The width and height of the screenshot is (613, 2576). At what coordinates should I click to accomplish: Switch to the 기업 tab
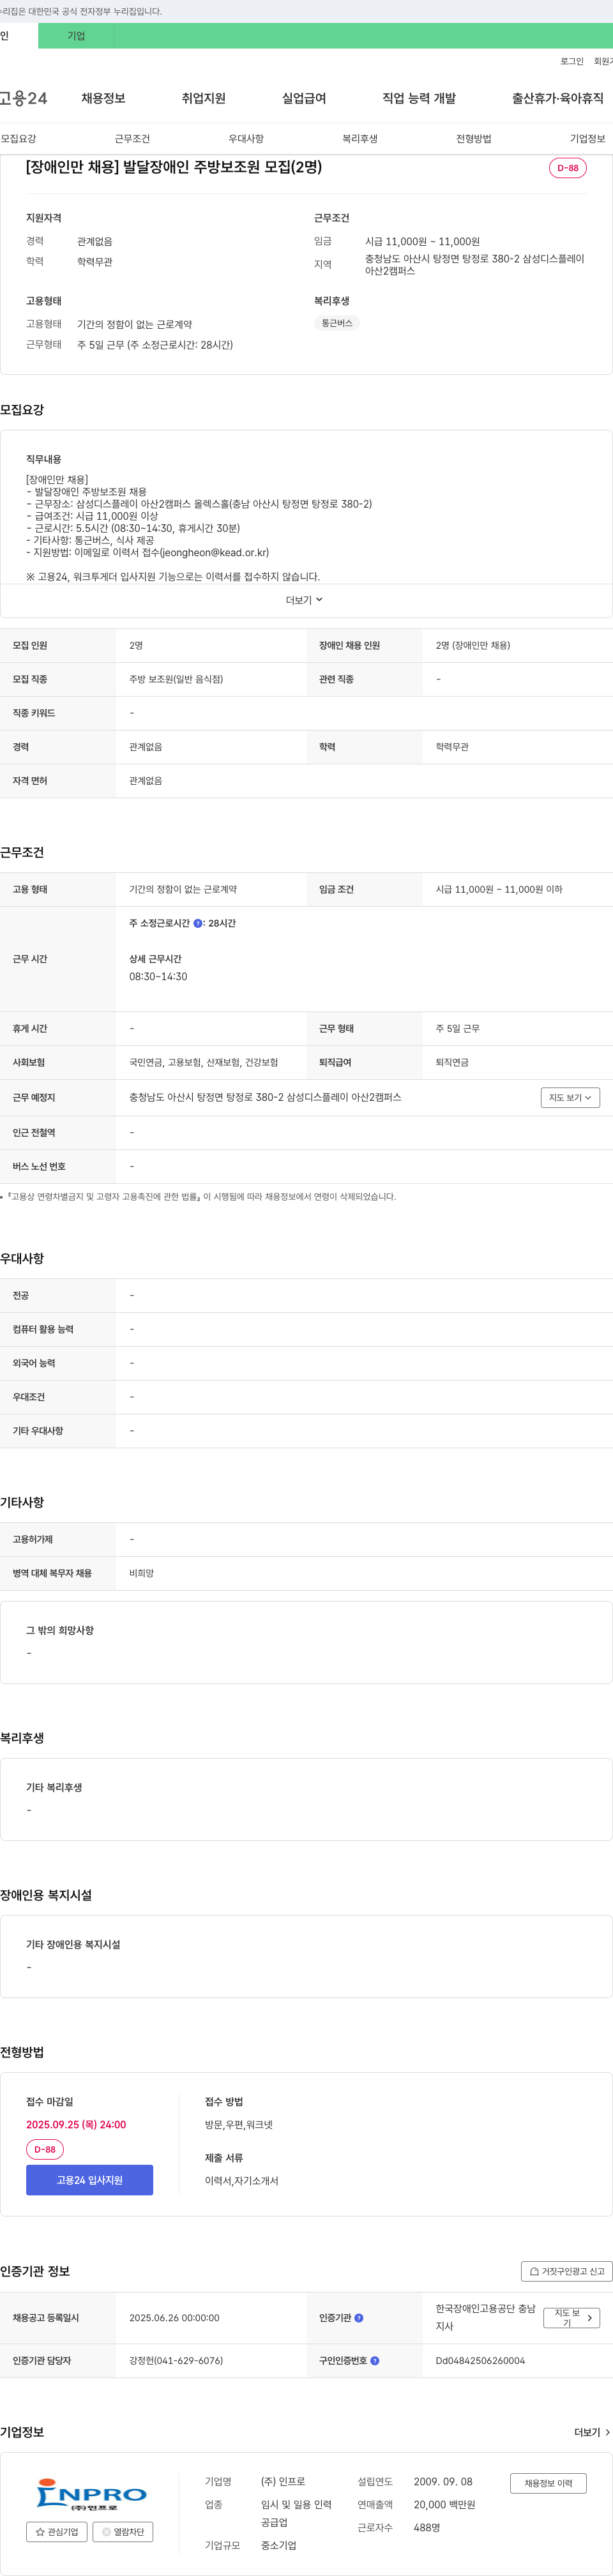[x=76, y=36]
